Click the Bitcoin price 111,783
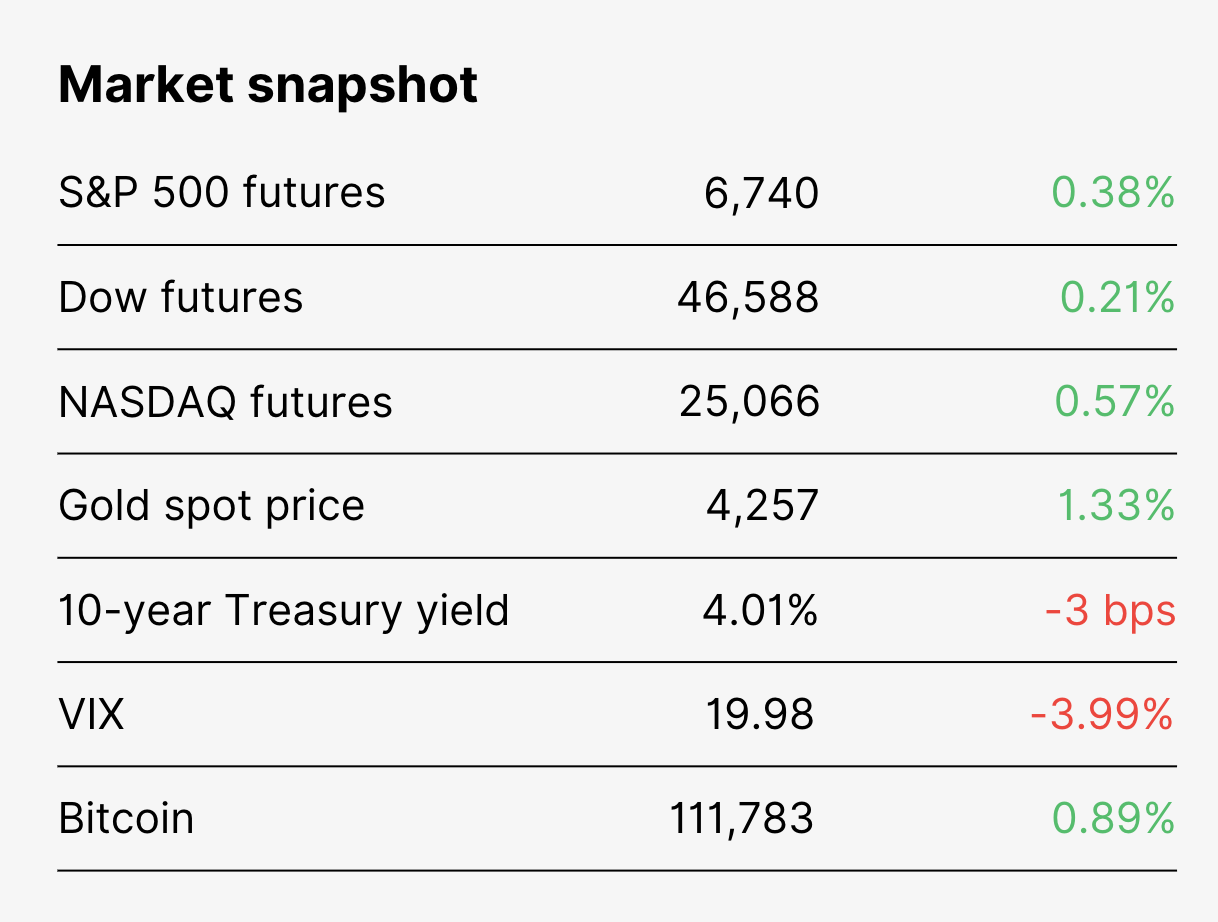1218x922 pixels. (741, 819)
